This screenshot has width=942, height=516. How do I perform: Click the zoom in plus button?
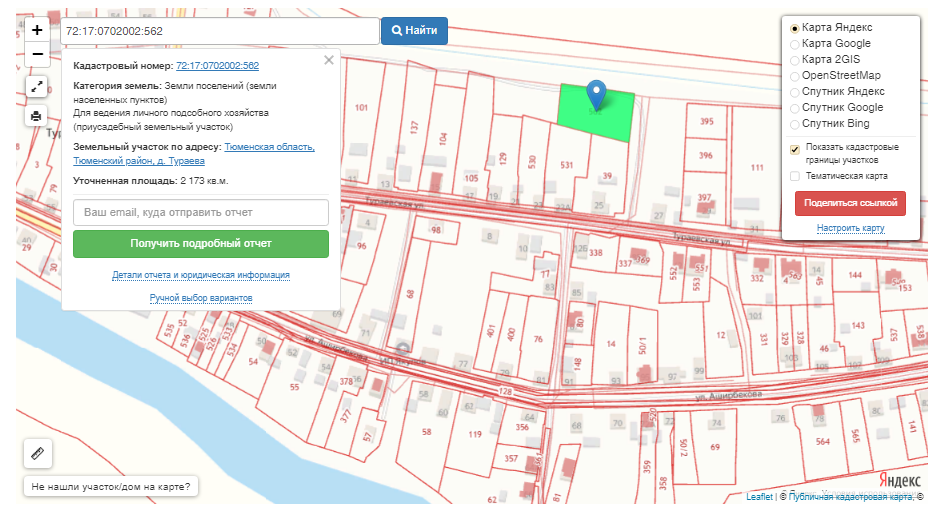(x=37, y=30)
